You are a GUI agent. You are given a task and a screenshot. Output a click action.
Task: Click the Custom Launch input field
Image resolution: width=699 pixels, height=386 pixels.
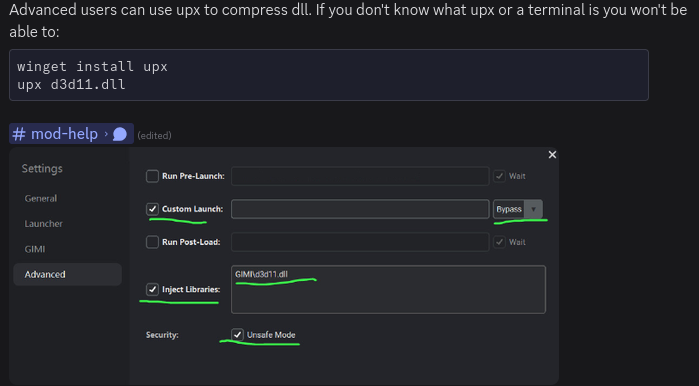click(360, 209)
